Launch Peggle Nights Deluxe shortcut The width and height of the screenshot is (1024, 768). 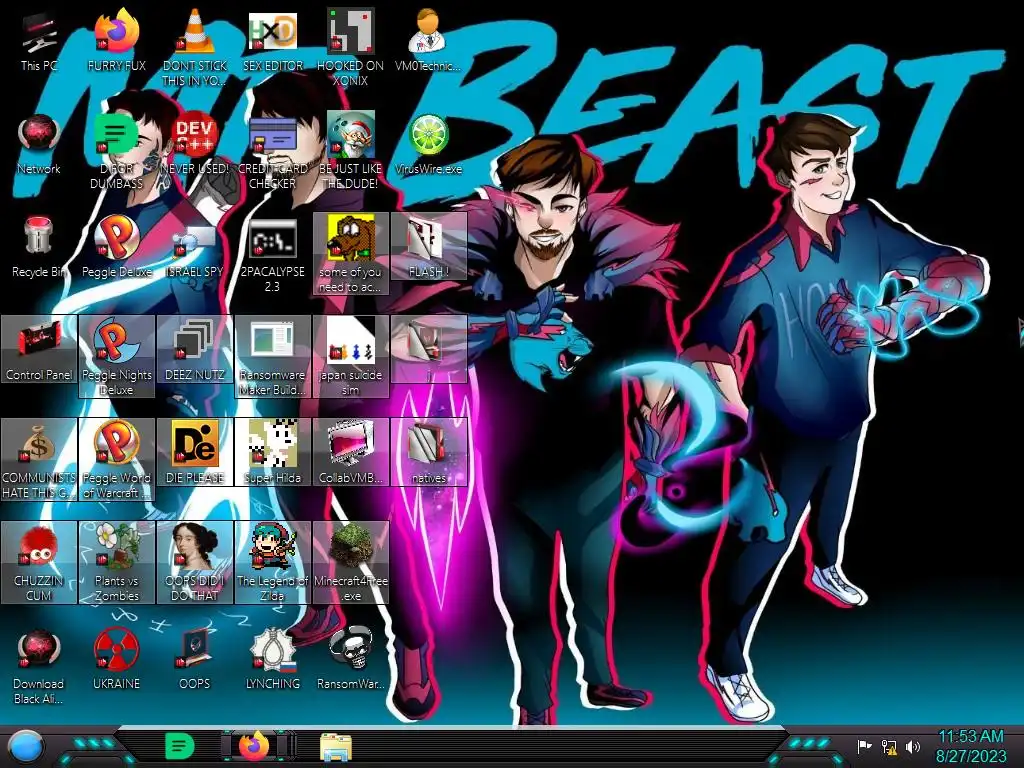point(116,357)
